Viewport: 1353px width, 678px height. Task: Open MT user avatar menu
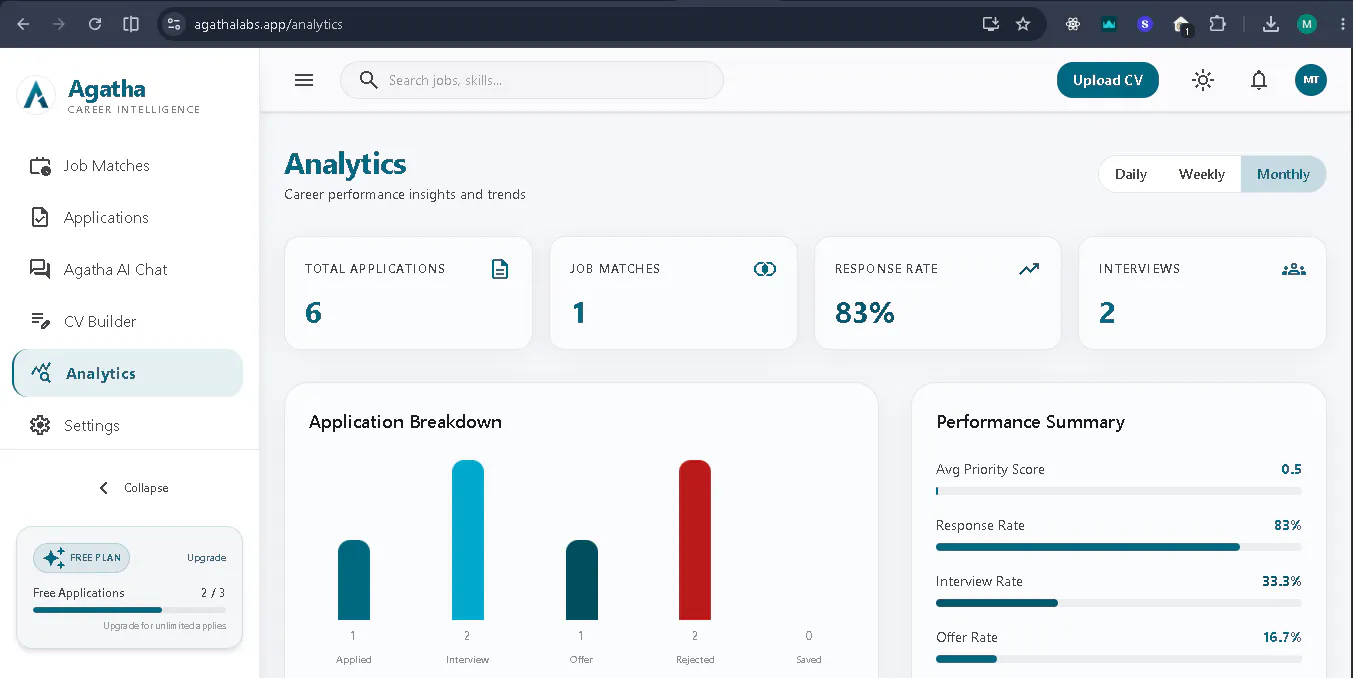(x=1310, y=80)
